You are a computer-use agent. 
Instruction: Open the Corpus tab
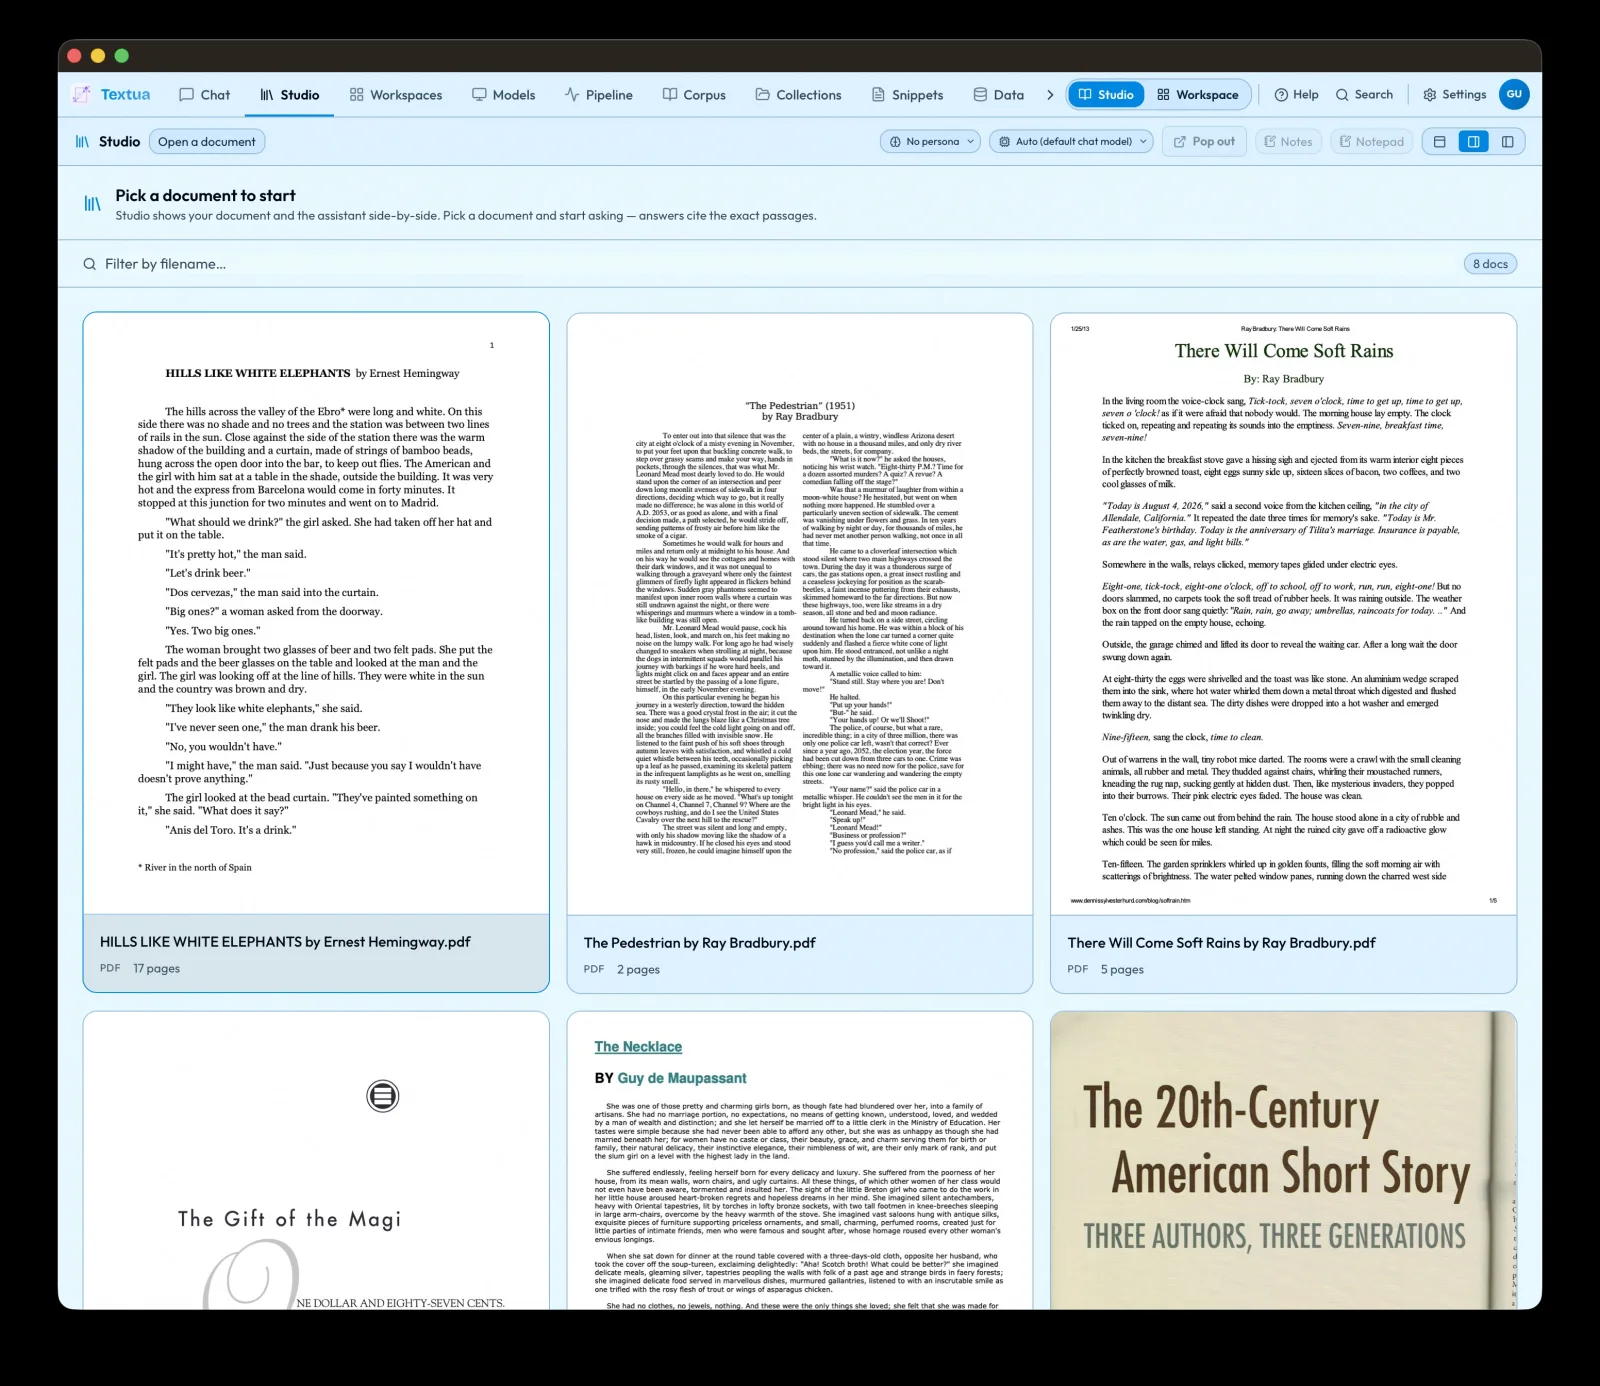[x=694, y=95]
